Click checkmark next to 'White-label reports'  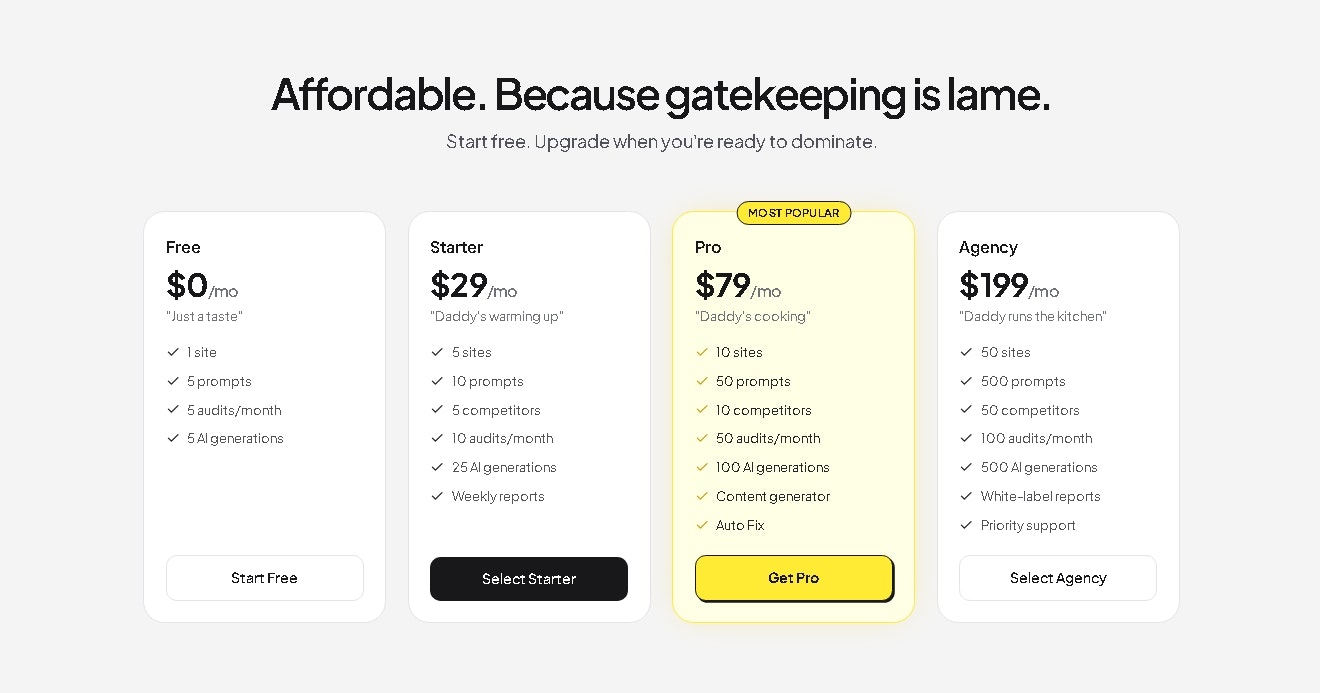pyautogui.click(x=966, y=496)
